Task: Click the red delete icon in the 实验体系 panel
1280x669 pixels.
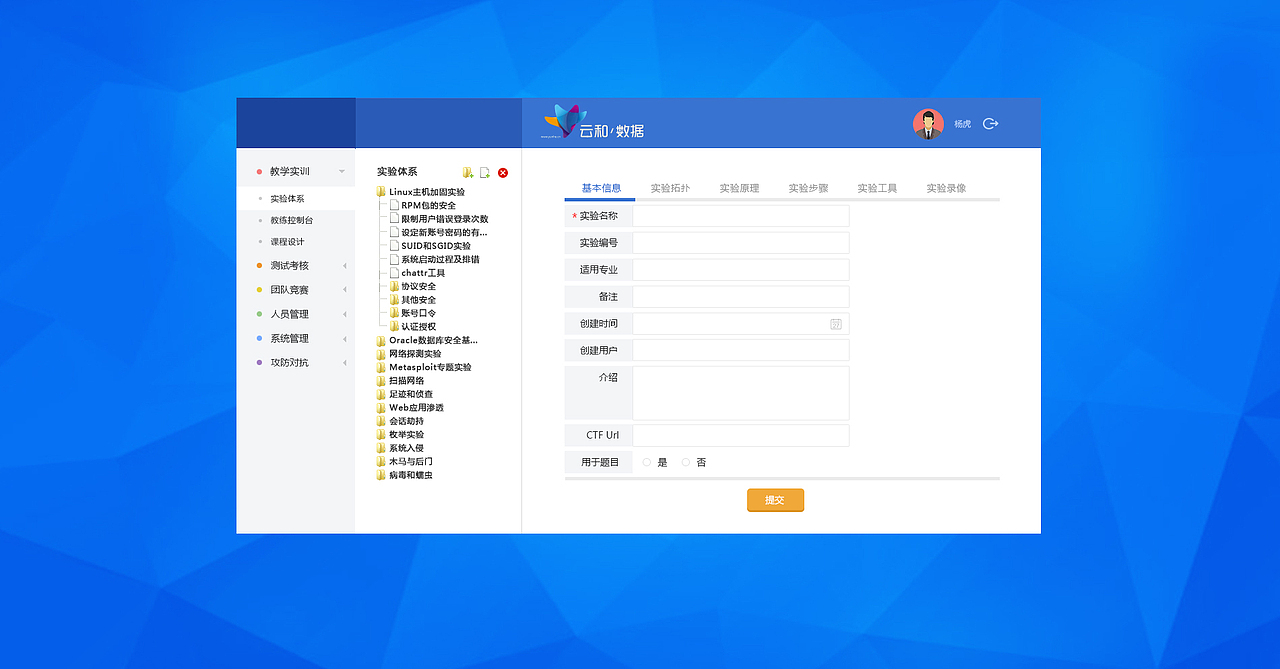Action: 503,172
